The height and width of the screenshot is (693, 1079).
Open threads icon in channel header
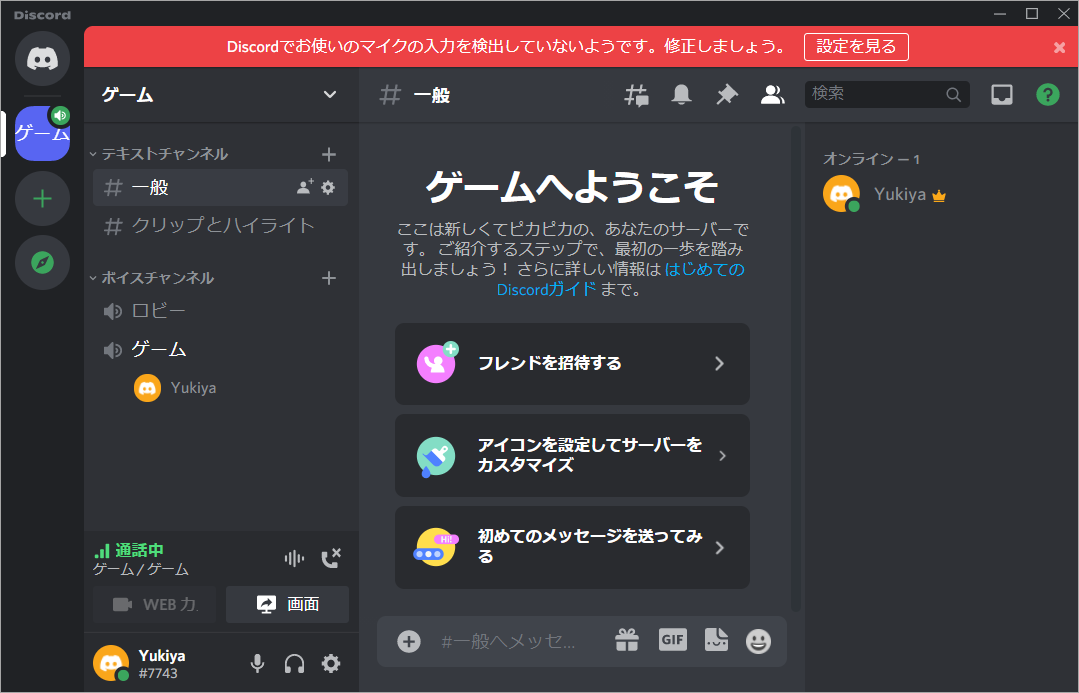point(637,95)
